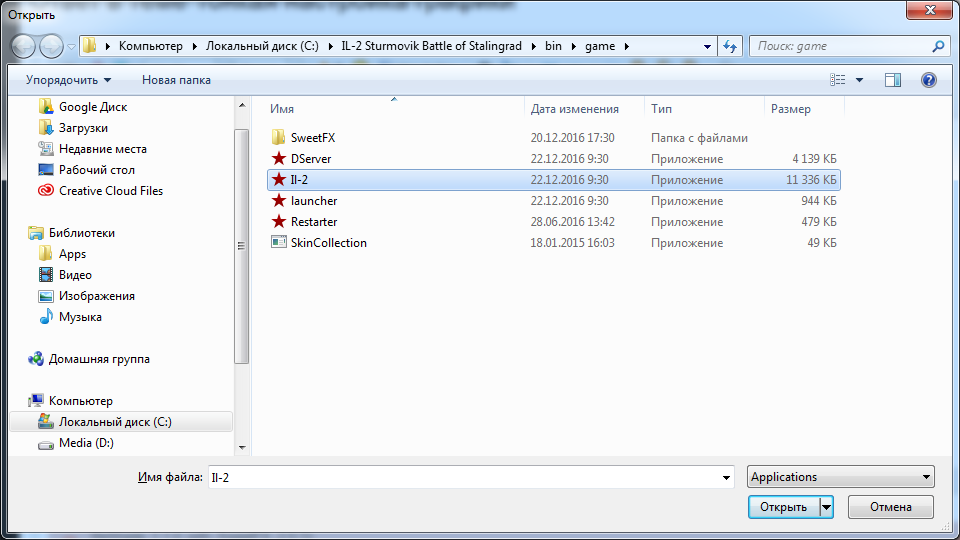The image size is (960, 540).
Task: Click the Библиотеки icon in sidebar
Action: [36, 233]
